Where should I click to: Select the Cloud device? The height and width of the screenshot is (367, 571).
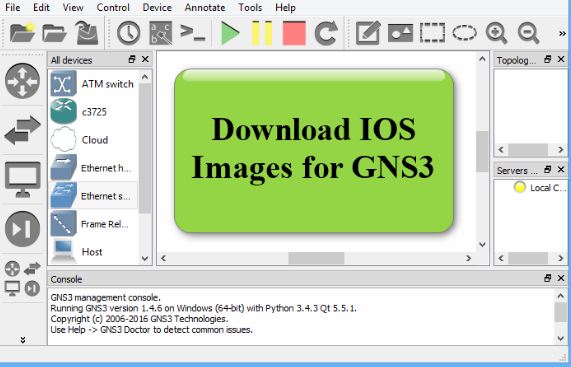point(93,140)
